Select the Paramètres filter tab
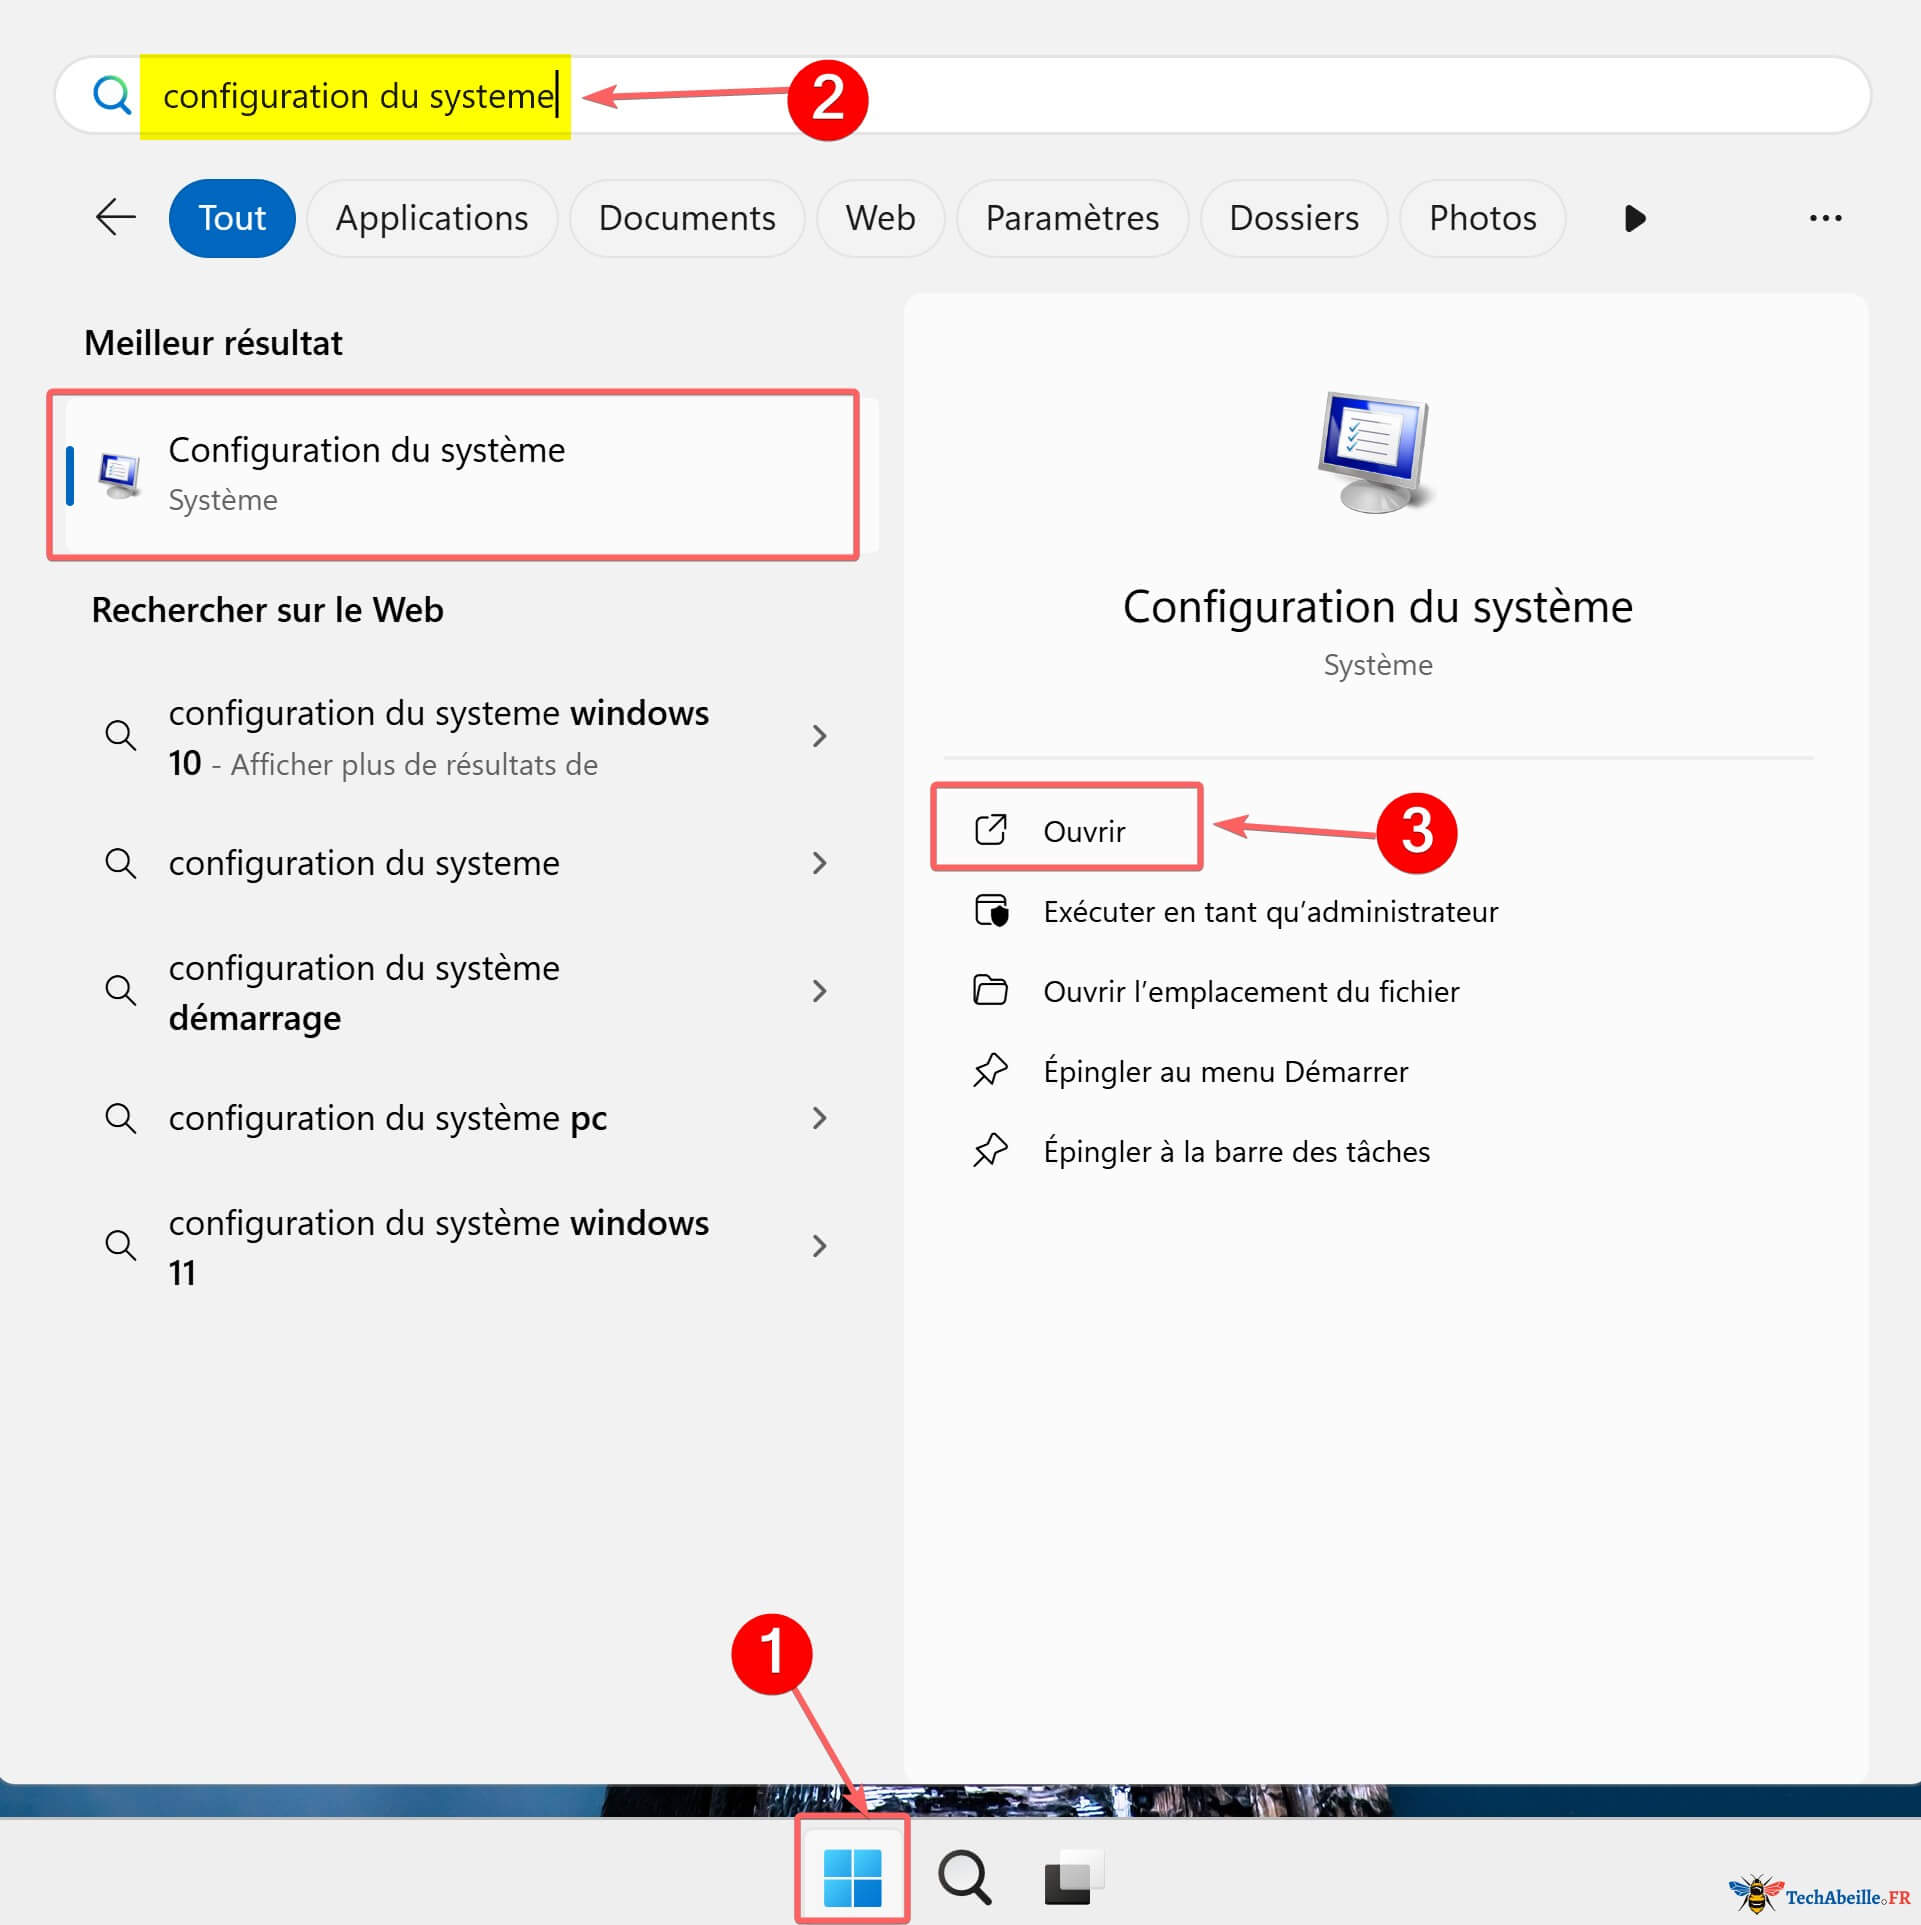1921x1925 pixels. (1072, 218)
